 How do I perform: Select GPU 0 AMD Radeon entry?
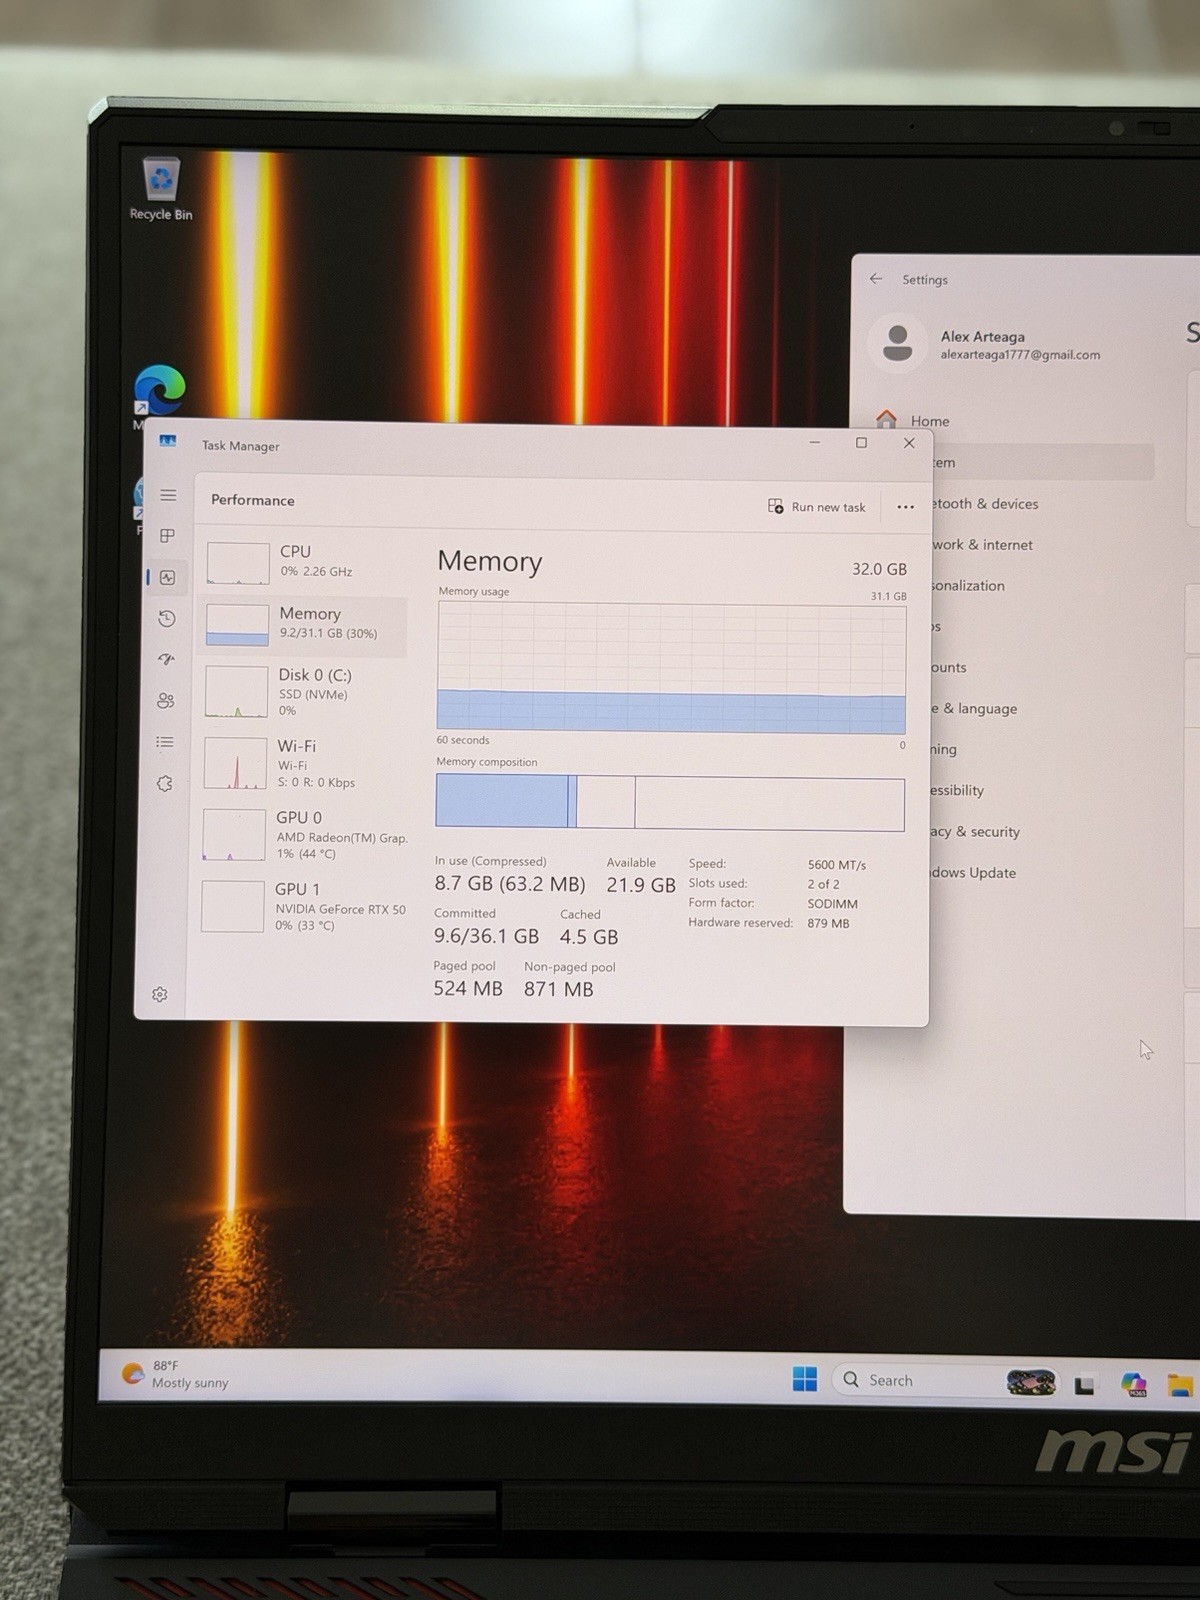pos(303,835)
